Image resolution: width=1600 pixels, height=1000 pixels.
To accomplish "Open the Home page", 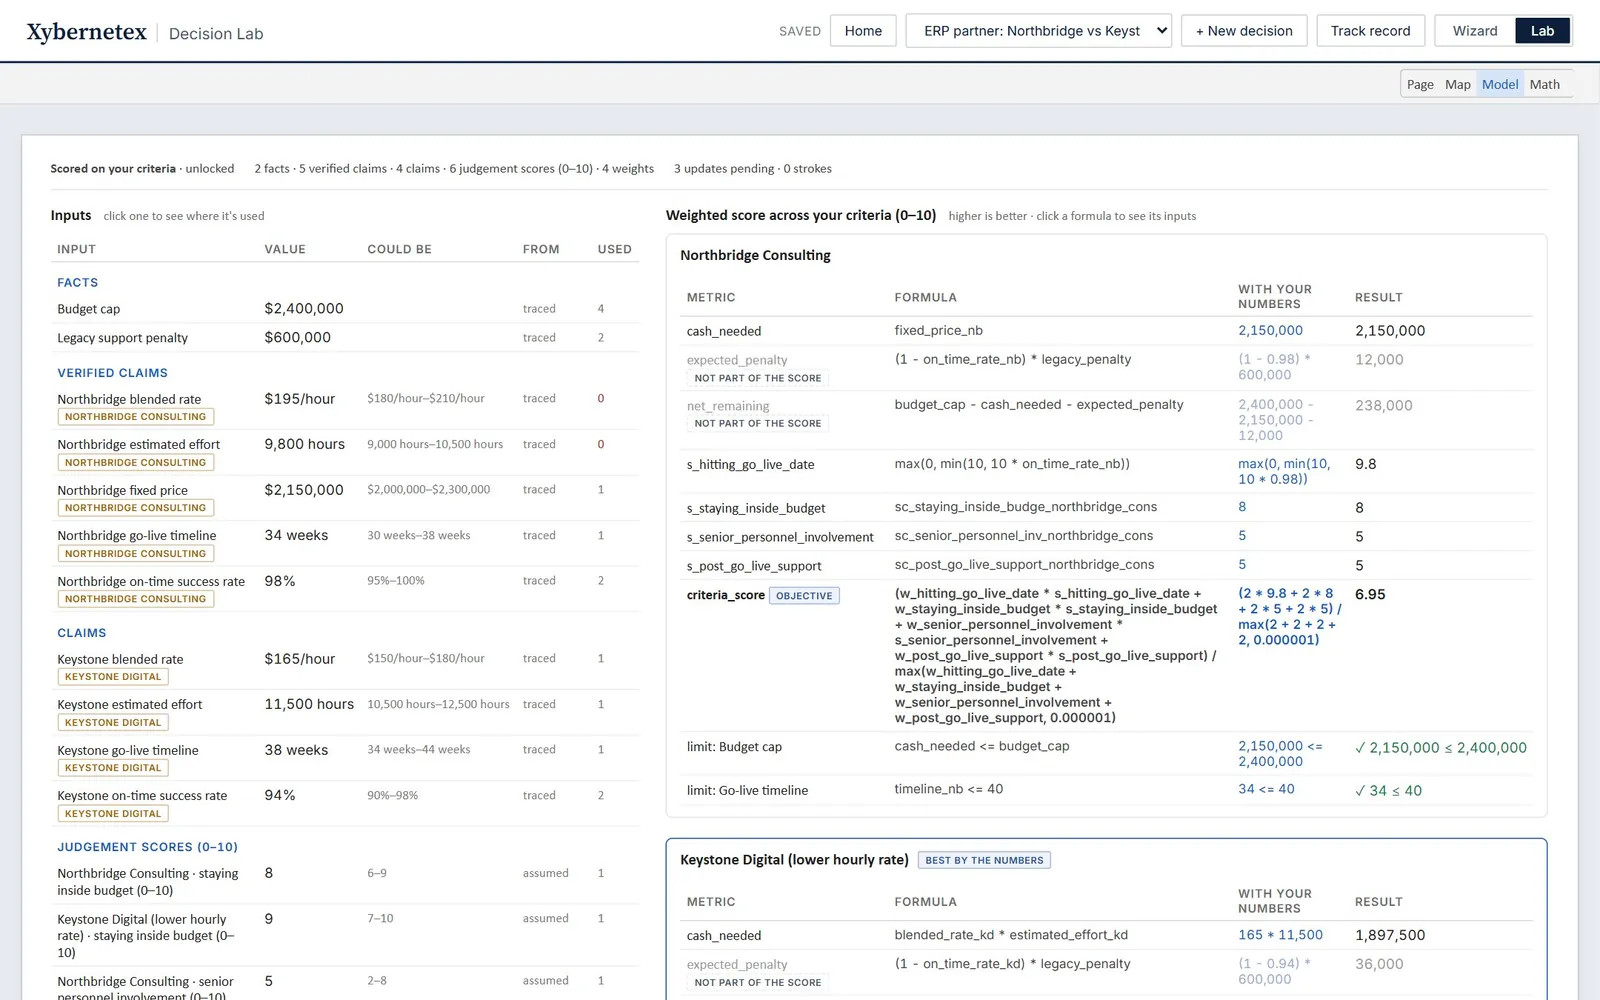I will pos(863,31).
